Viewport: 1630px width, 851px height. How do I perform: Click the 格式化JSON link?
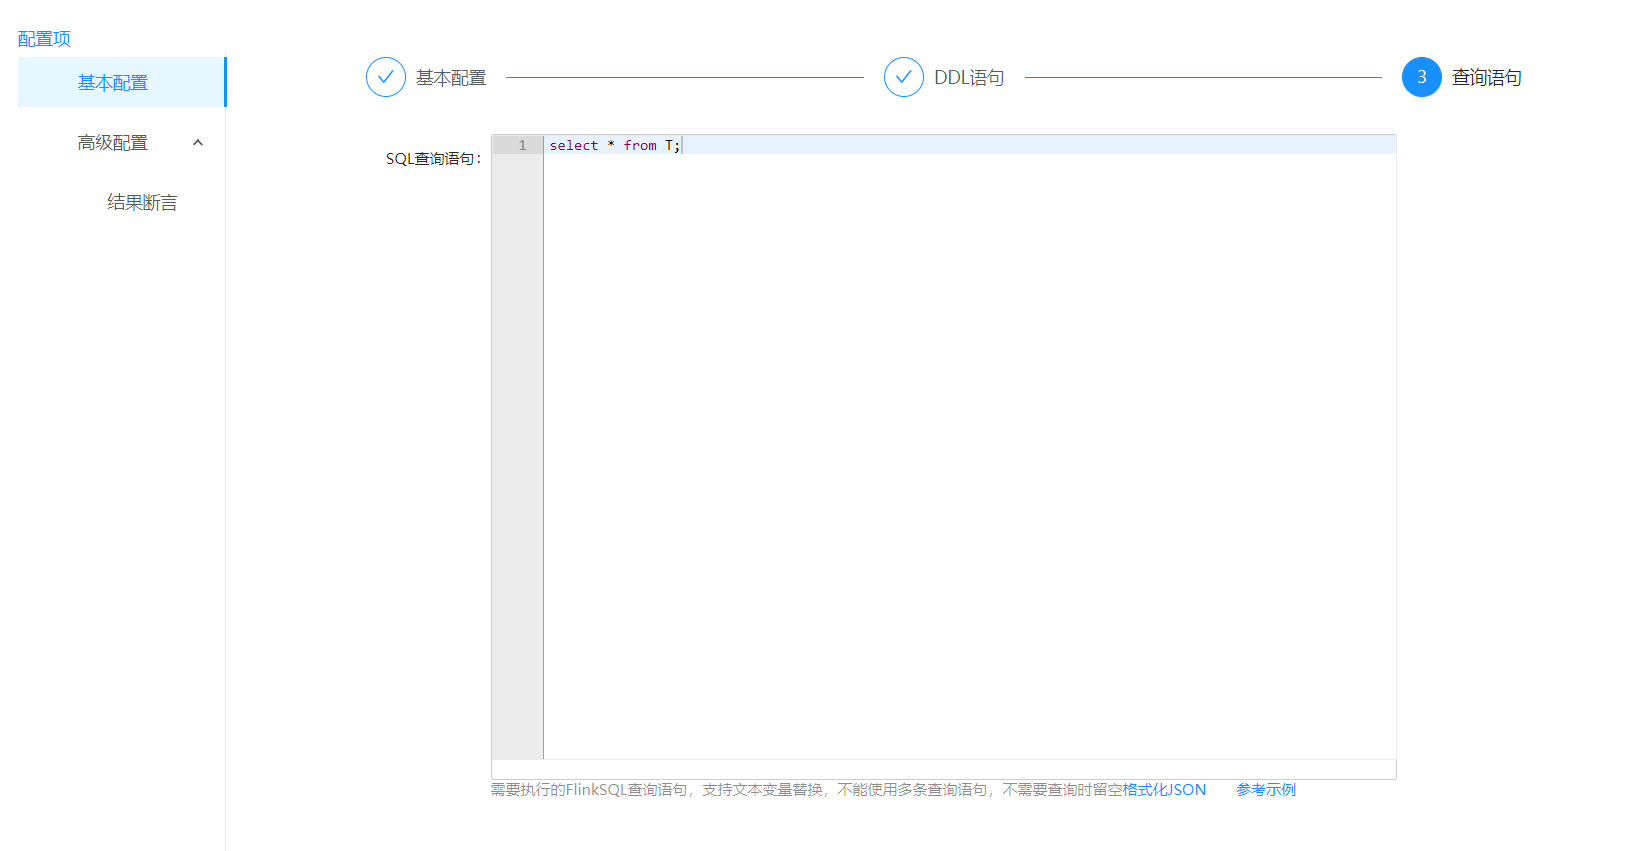click(1164, 790)
